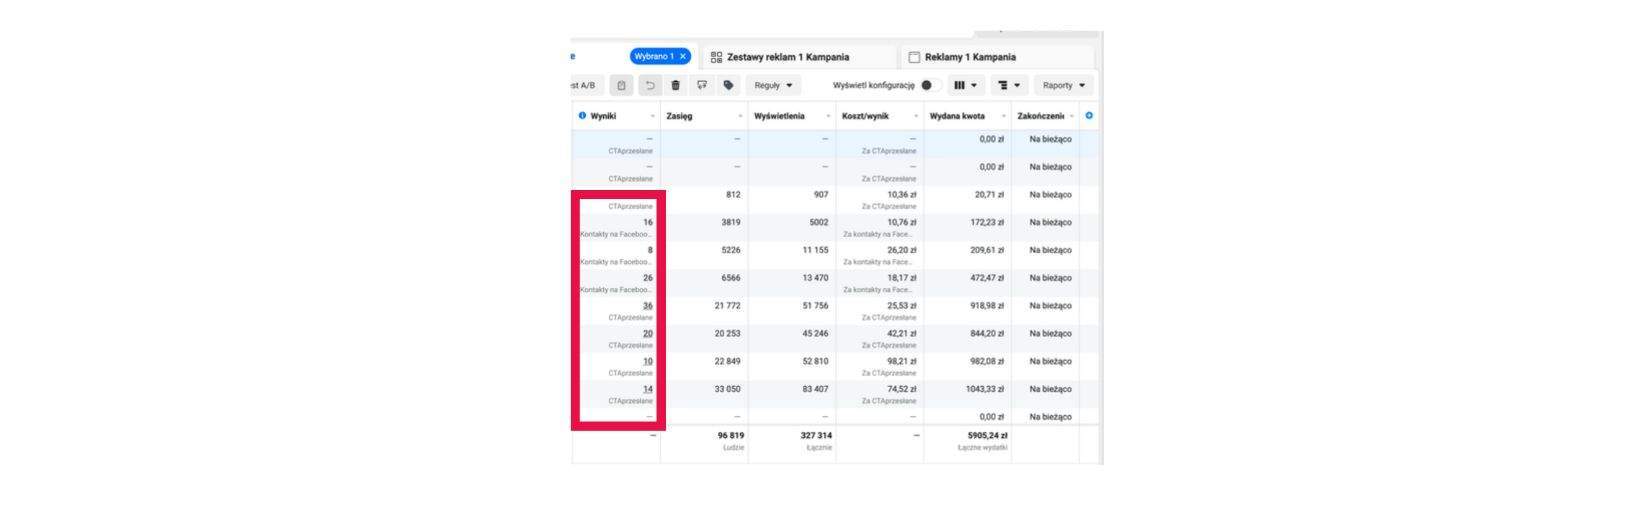Image resolution: width=1640 pixels, height=514 pixels.
Task: Click the trash delete icon
Action: point(676,86)
